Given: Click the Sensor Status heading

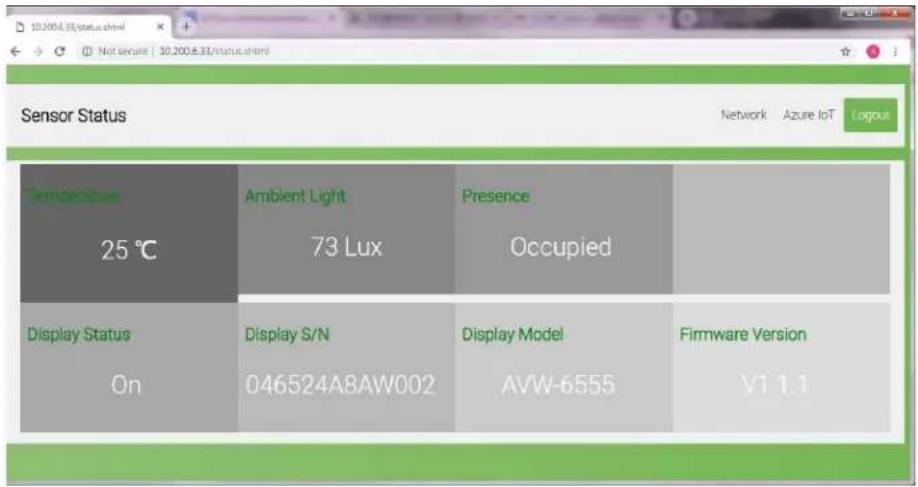Looking at the screenshot, I should pos(74,115).
